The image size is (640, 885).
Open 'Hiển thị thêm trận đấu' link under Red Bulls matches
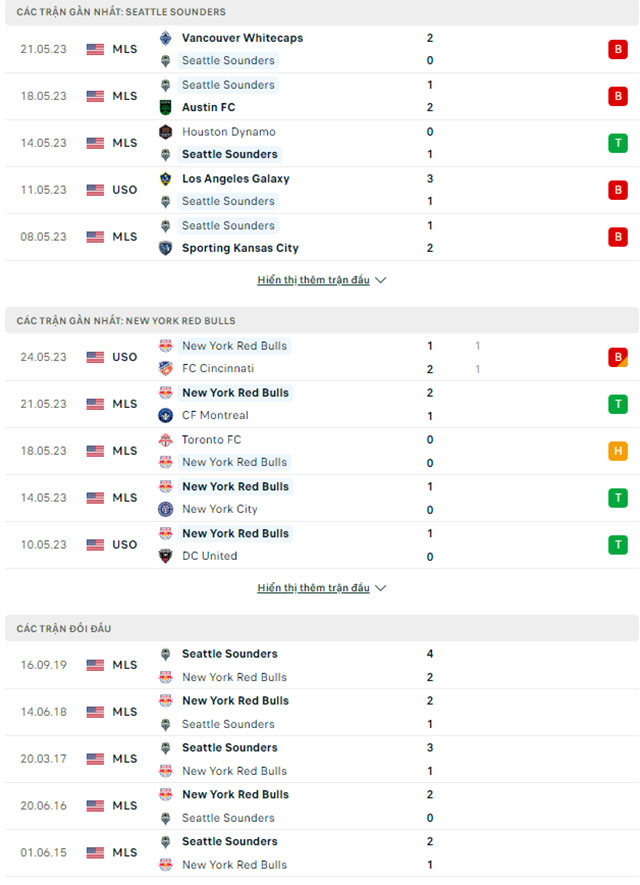pyautogui.click(x=313, y=588)
